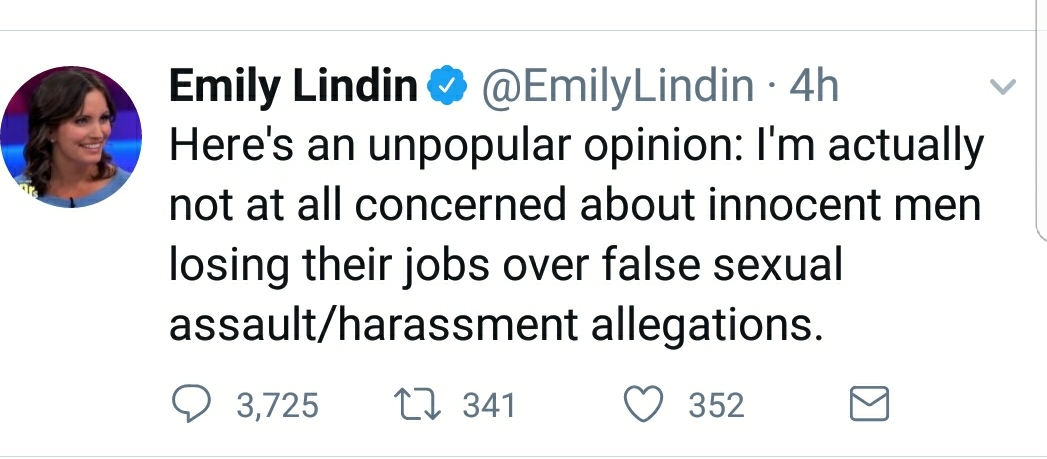Click the 352 likes count
This screenshot has height=459, width=1047.
point(716,406)
